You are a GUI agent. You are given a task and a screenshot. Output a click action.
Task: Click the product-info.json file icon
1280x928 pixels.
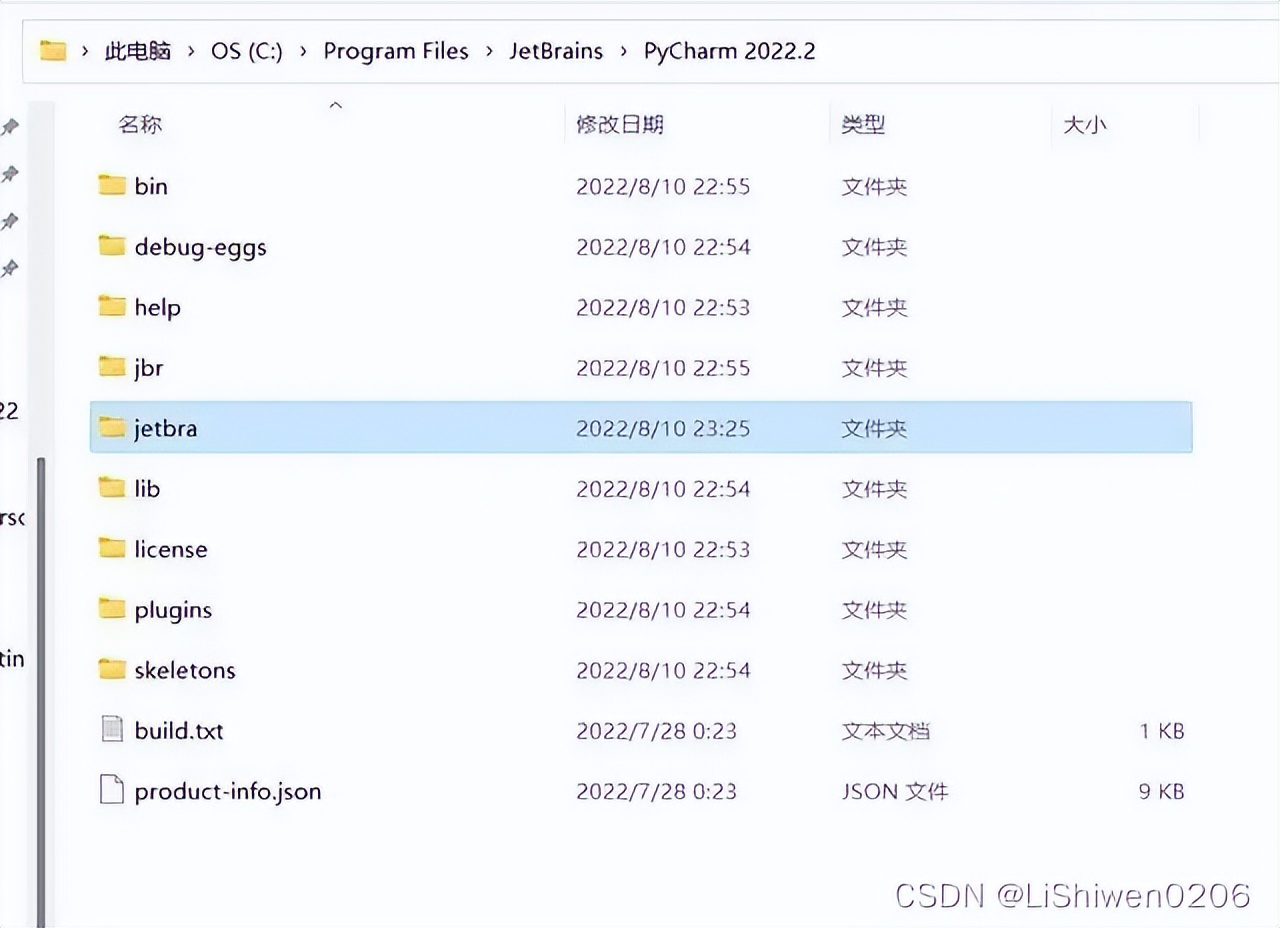tap(112, 790)
